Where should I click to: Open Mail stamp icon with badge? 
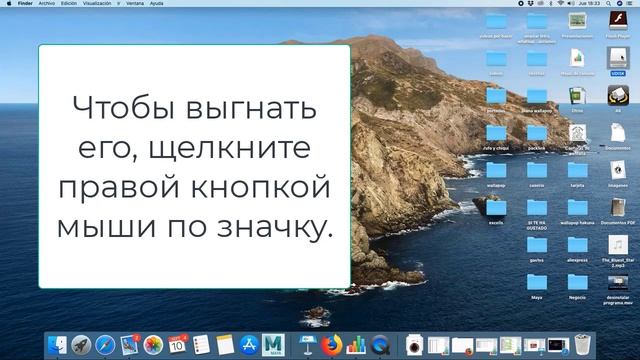tap(129, 345)
